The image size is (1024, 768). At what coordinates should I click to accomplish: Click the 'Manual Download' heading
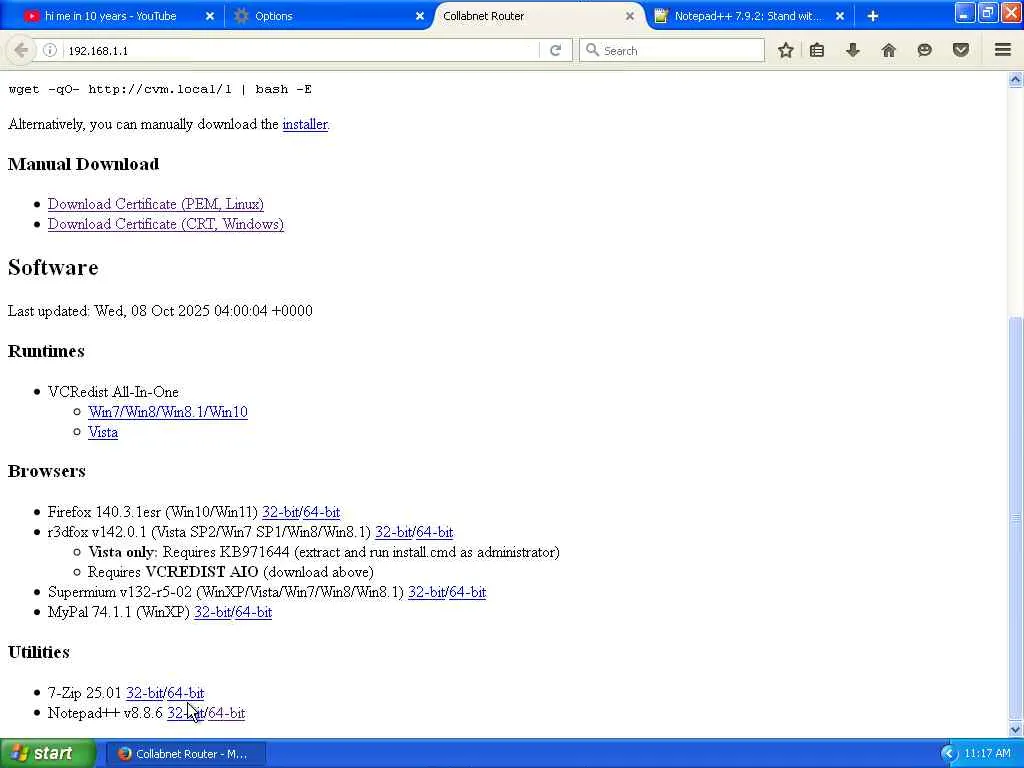point(84,164)
